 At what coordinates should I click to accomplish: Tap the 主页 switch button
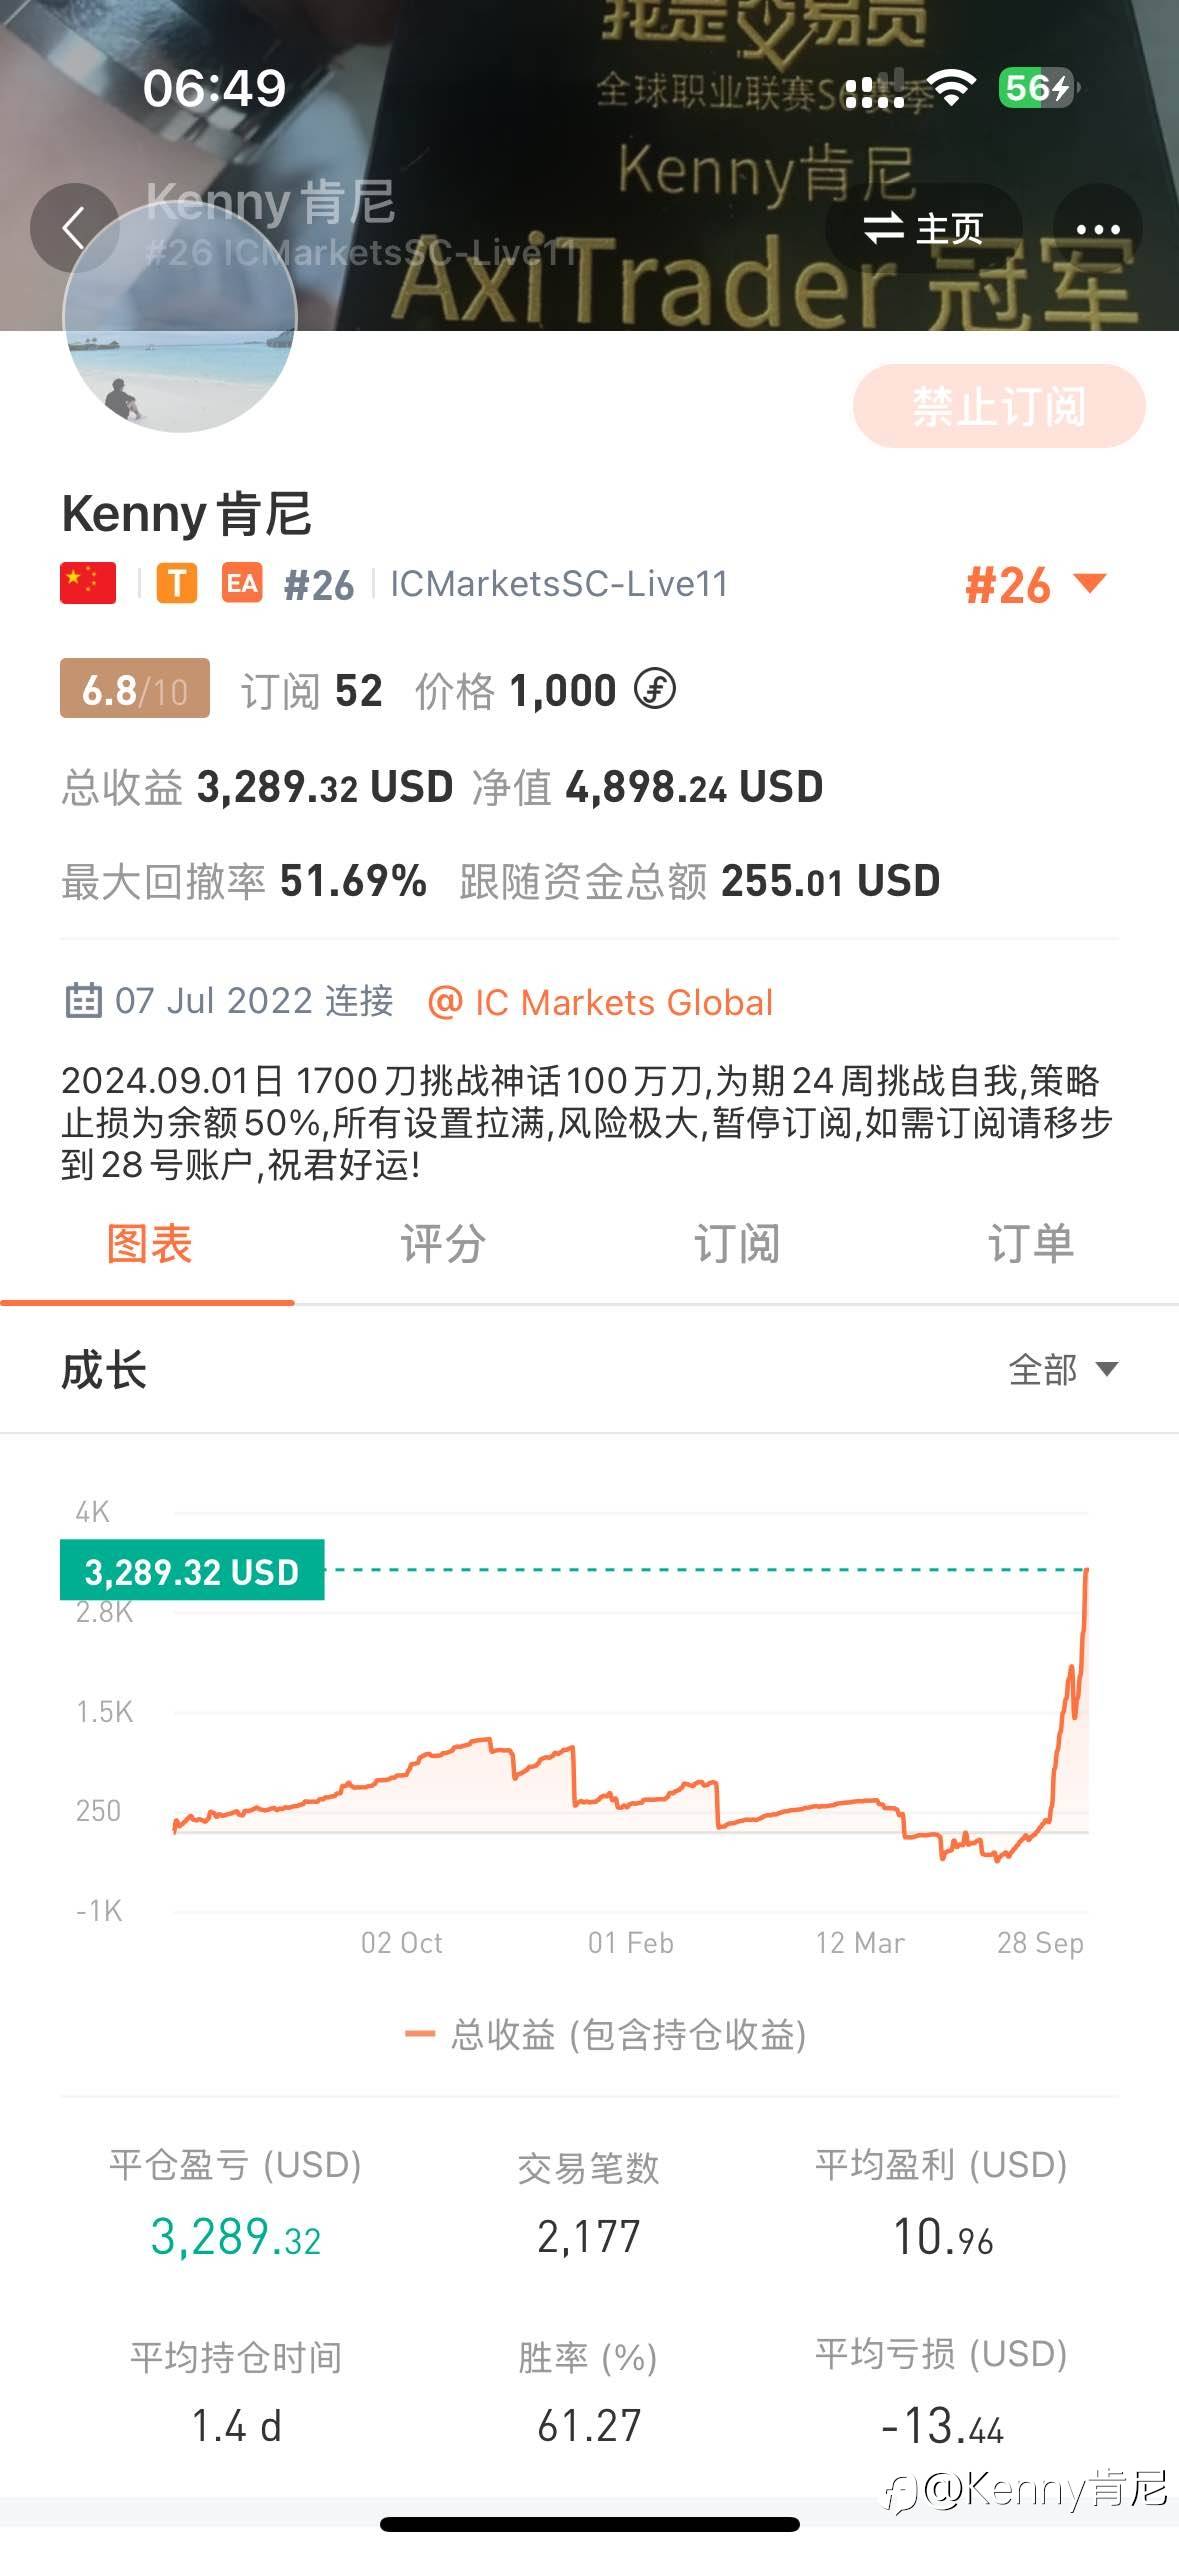click(923, 229)
